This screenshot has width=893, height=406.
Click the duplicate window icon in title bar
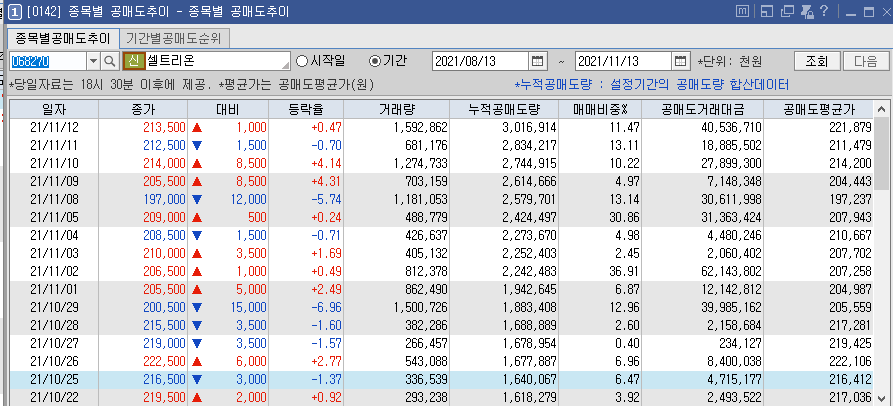[x=787, y=11]
